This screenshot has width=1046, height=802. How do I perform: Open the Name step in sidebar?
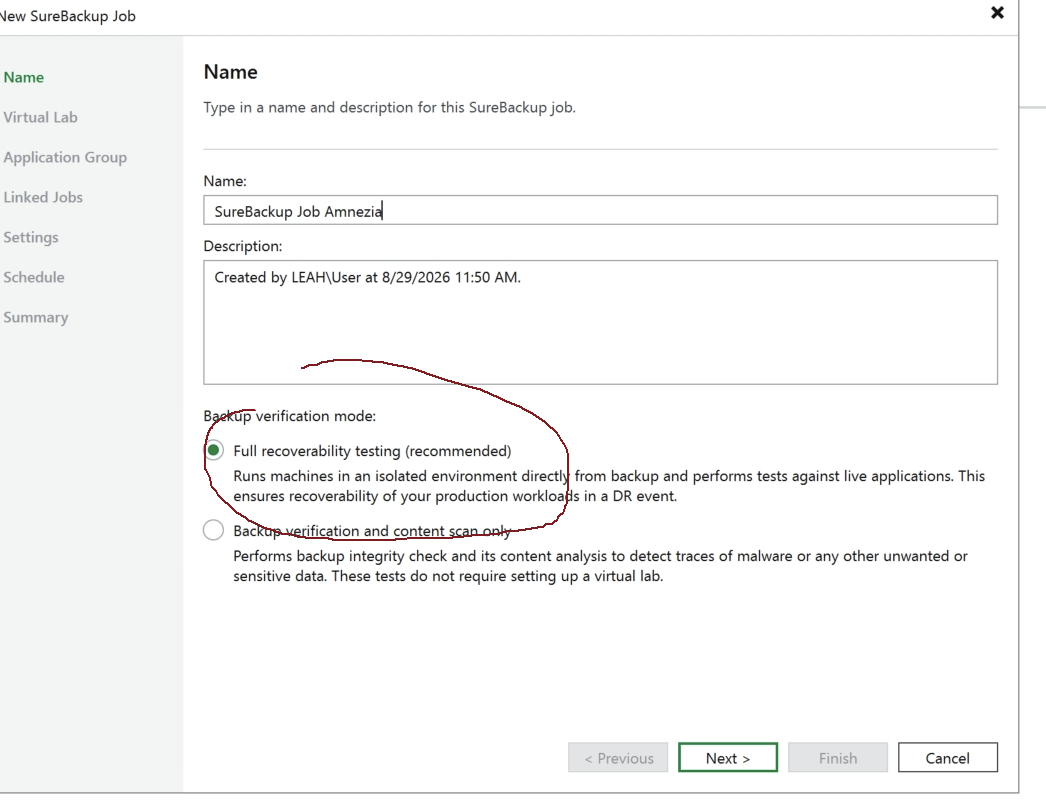23,77
